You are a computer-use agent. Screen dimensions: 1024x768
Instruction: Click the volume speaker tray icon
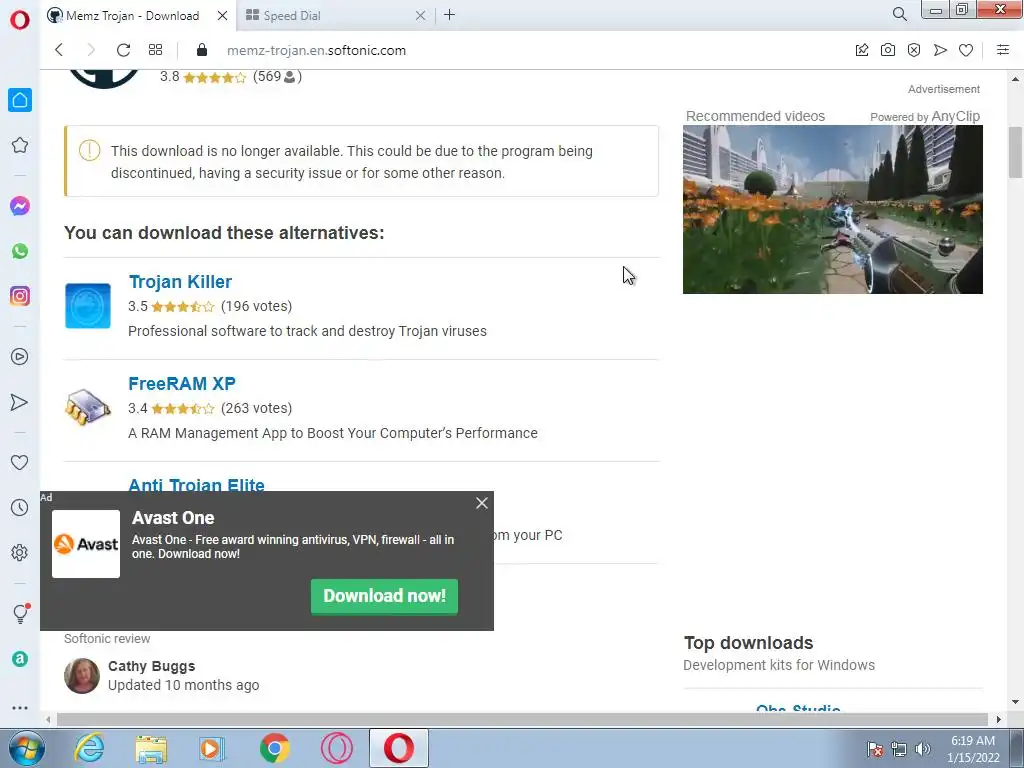coord(923,749)
